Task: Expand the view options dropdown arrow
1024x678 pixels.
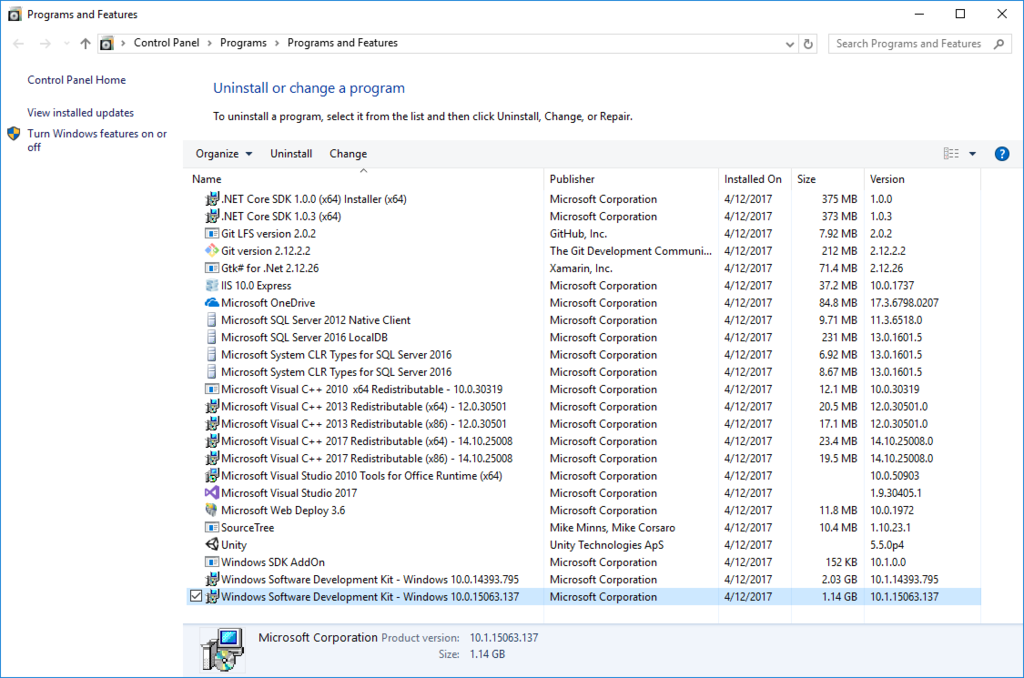Action: [x=972, y=153]
